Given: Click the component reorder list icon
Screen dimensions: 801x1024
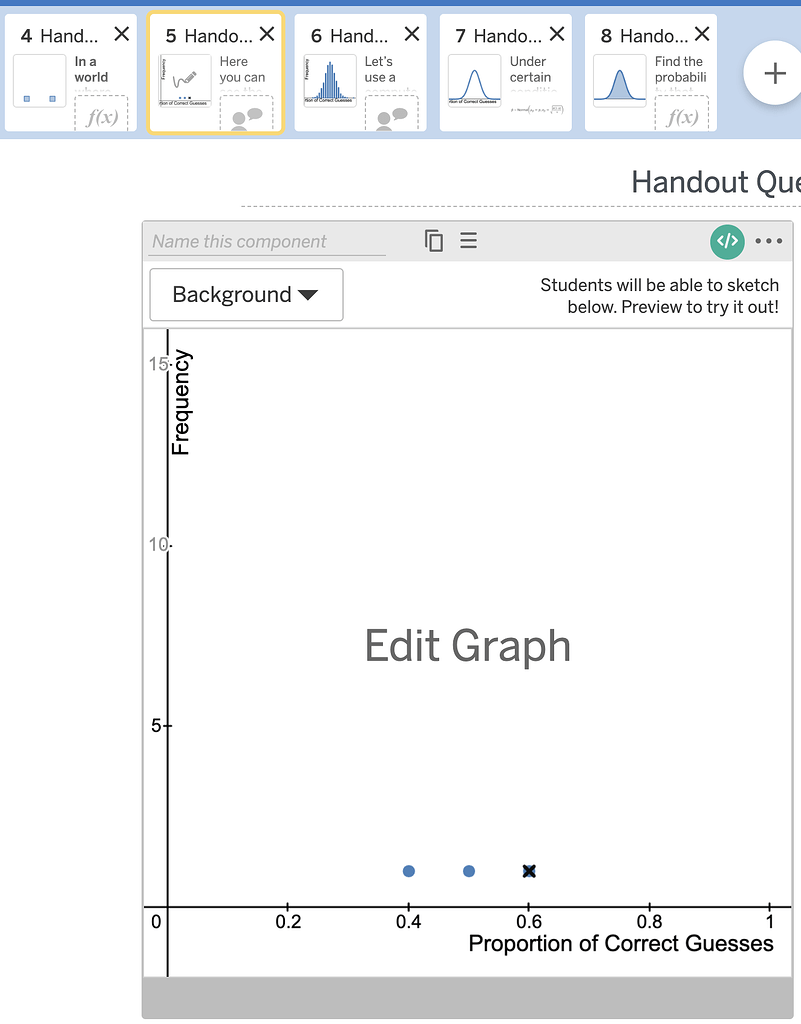Looking at the screenshot, I should pyautogui.click(x=469, y=241).
